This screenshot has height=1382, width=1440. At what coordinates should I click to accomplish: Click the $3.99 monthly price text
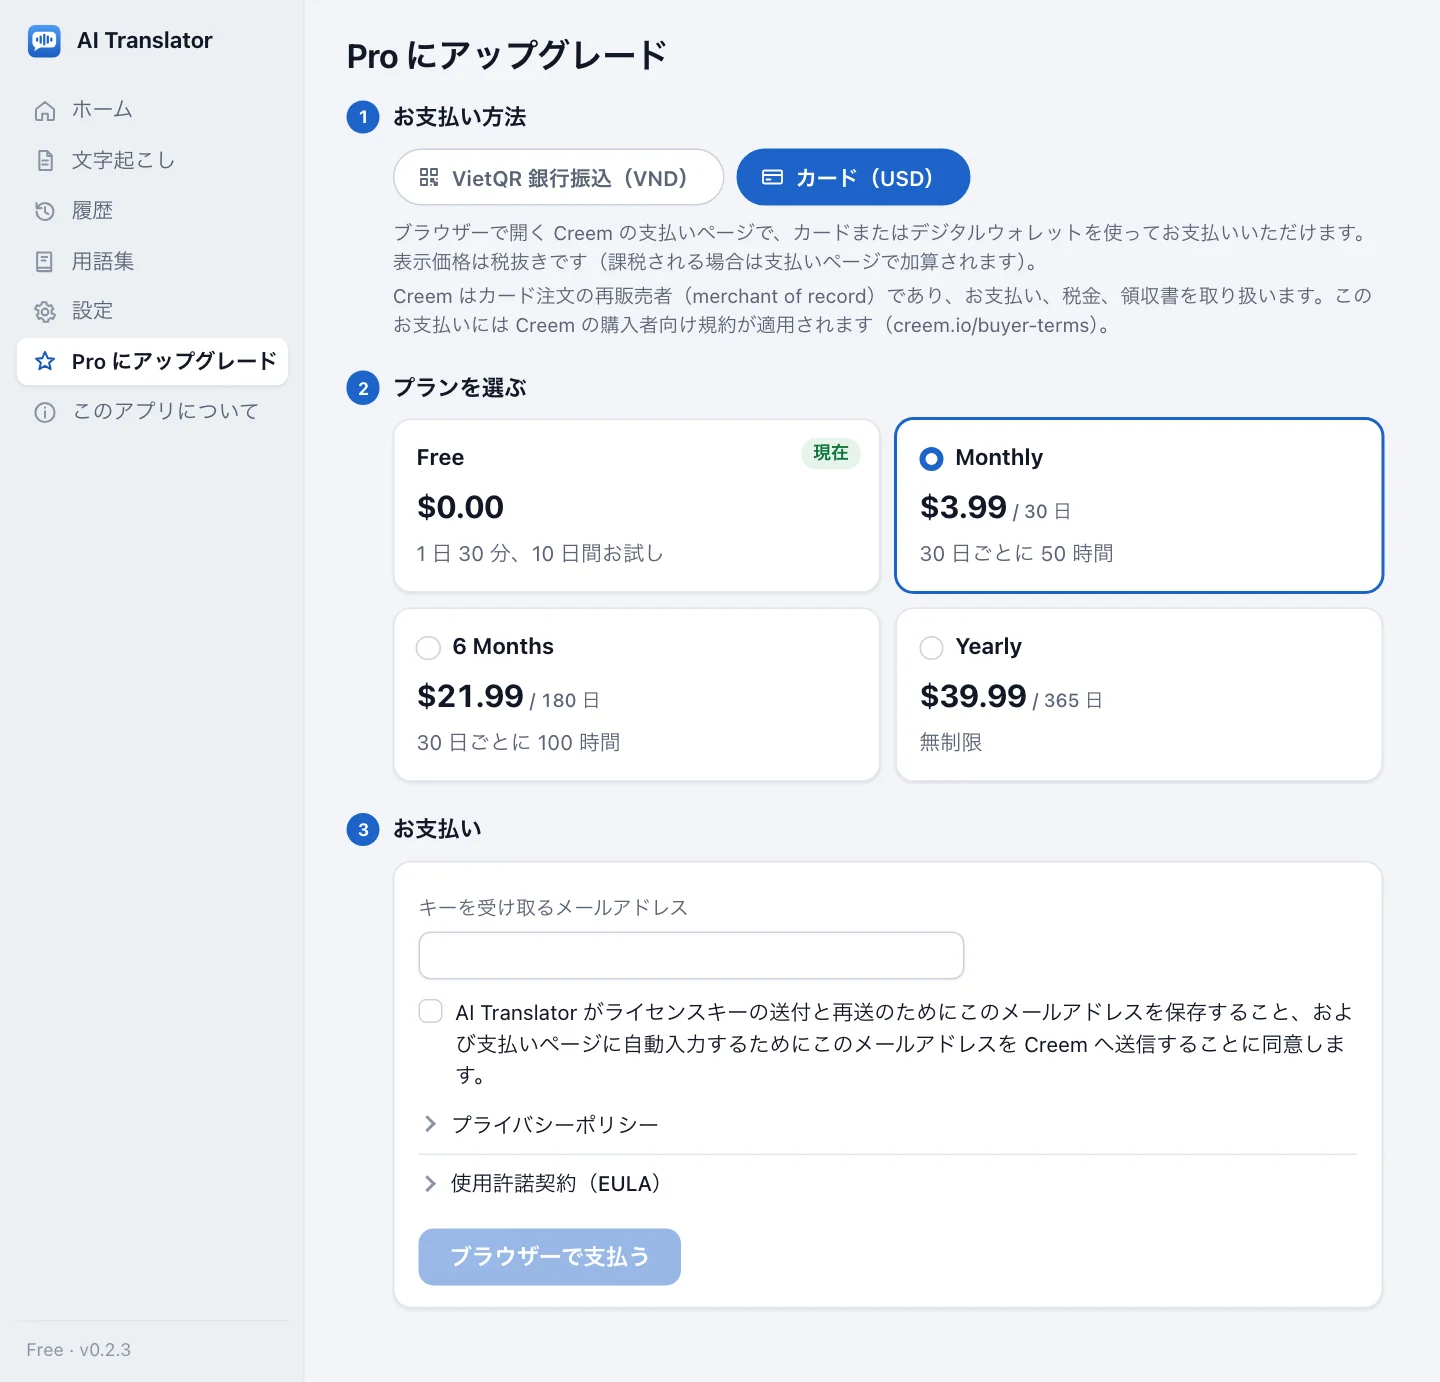pyautogui.click(x=963, y=507)
